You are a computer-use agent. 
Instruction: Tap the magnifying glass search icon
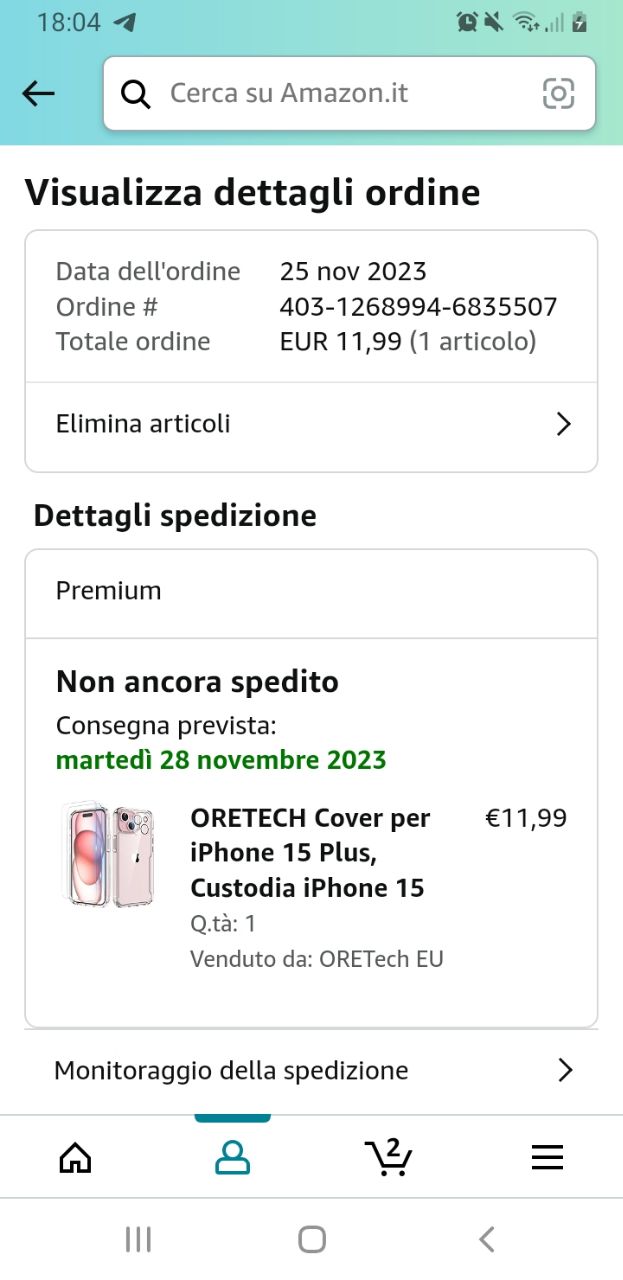pyautogui.click(x=136, y=94)
